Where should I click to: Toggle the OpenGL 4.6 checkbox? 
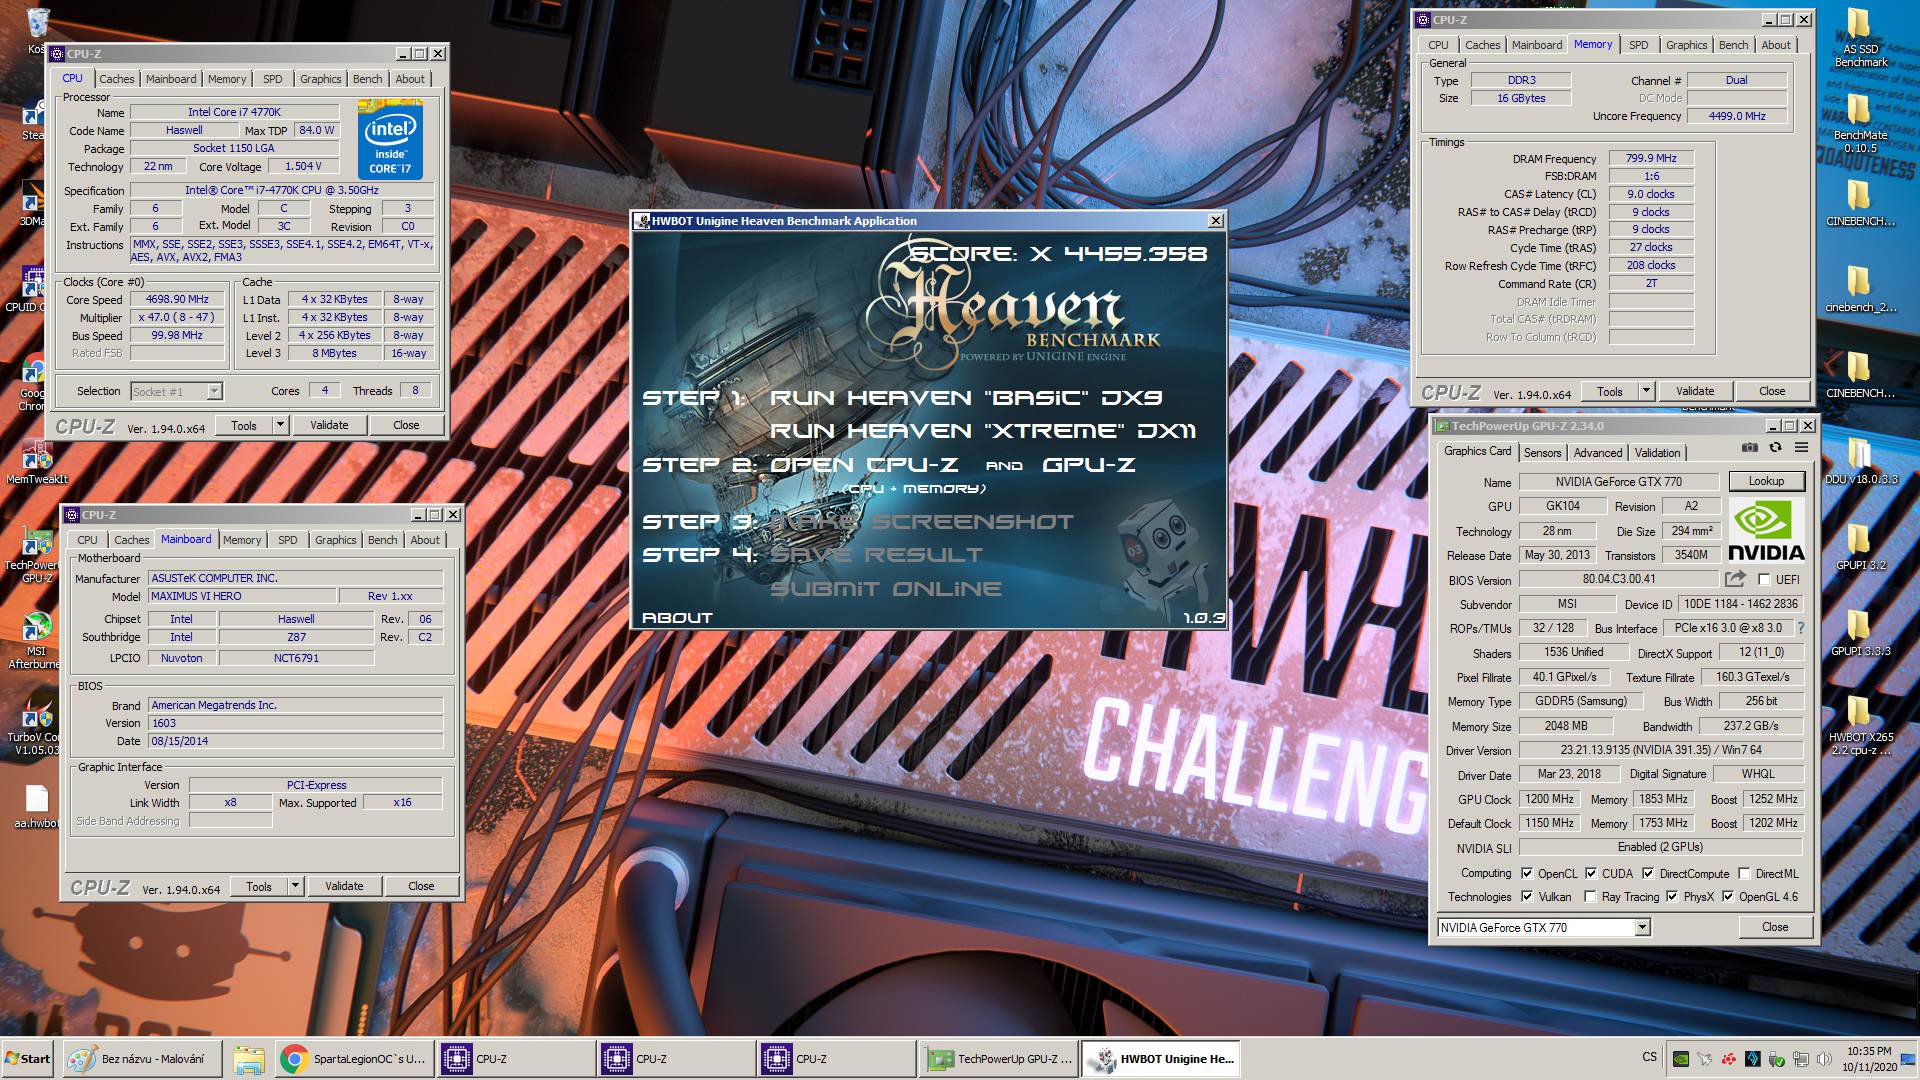pyautogui.click(x=1728, y=897)
